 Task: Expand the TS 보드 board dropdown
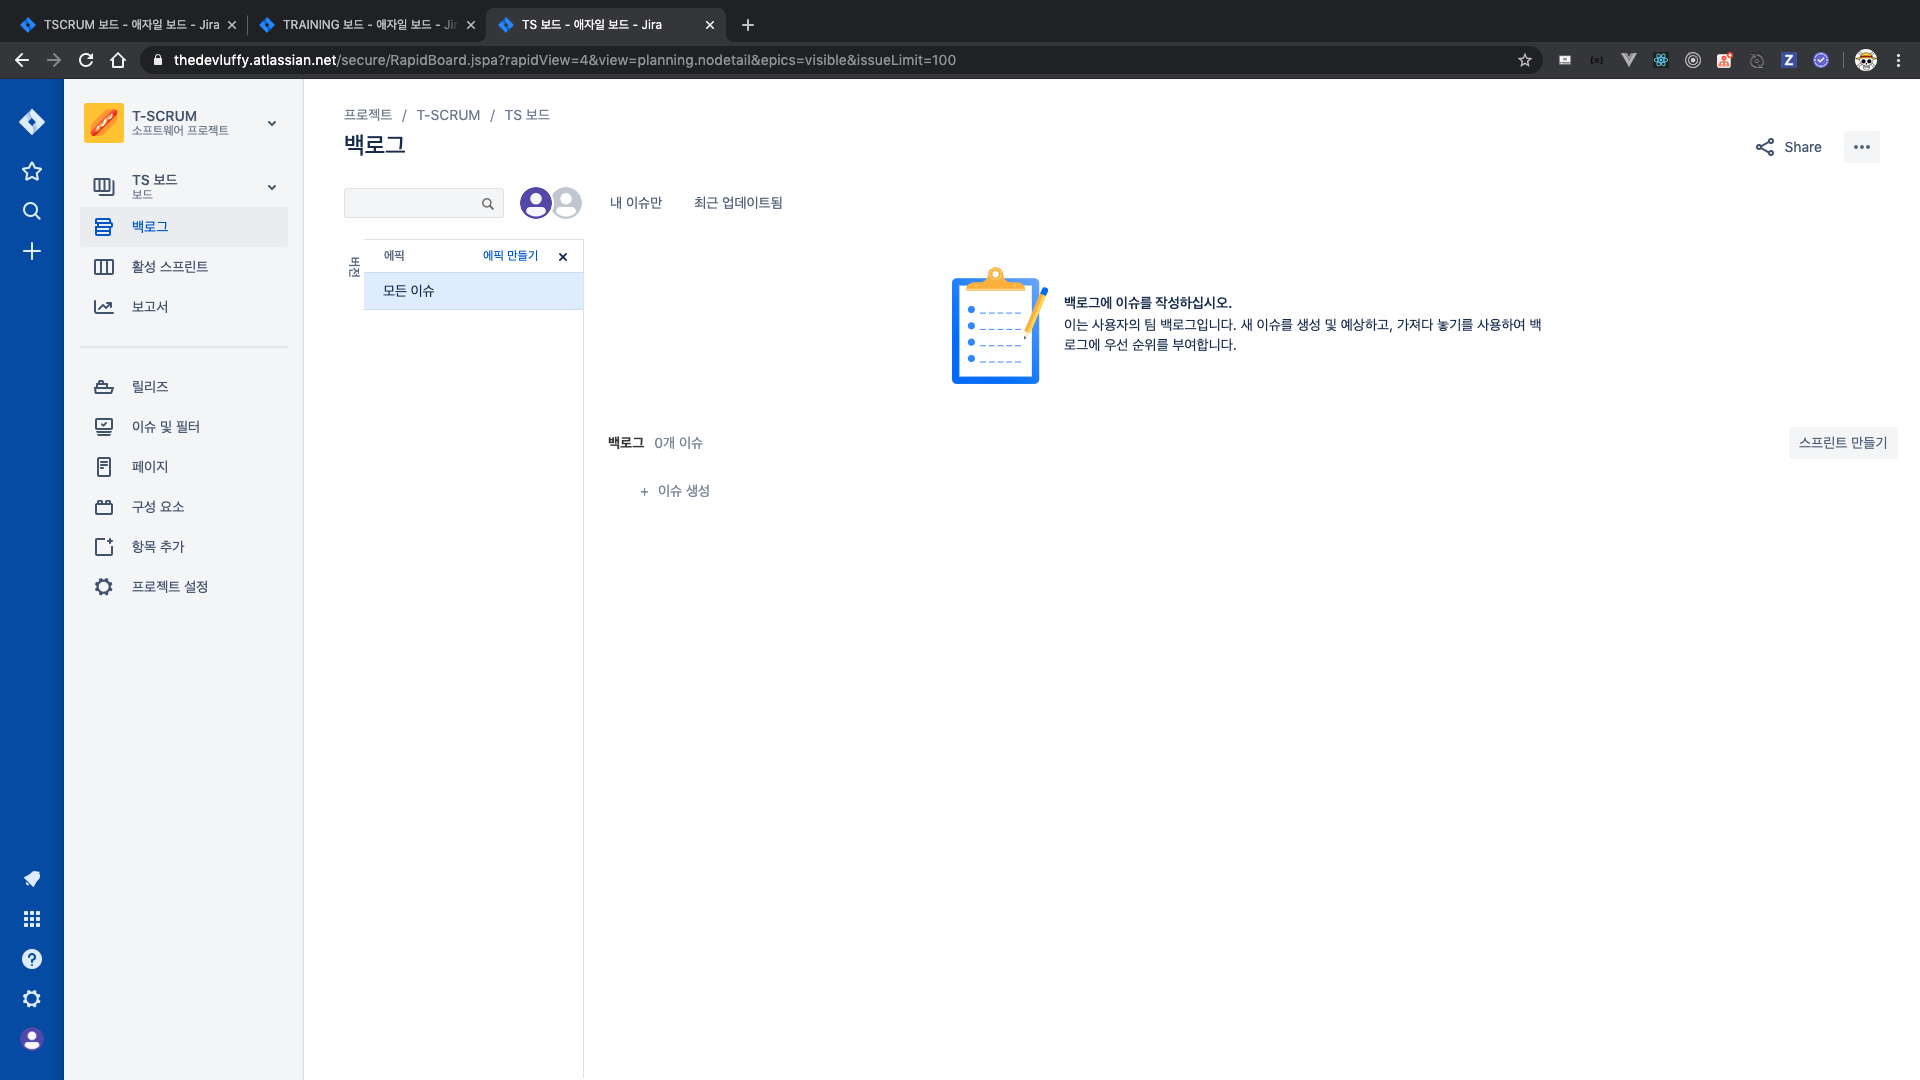(x=272, y=187)
